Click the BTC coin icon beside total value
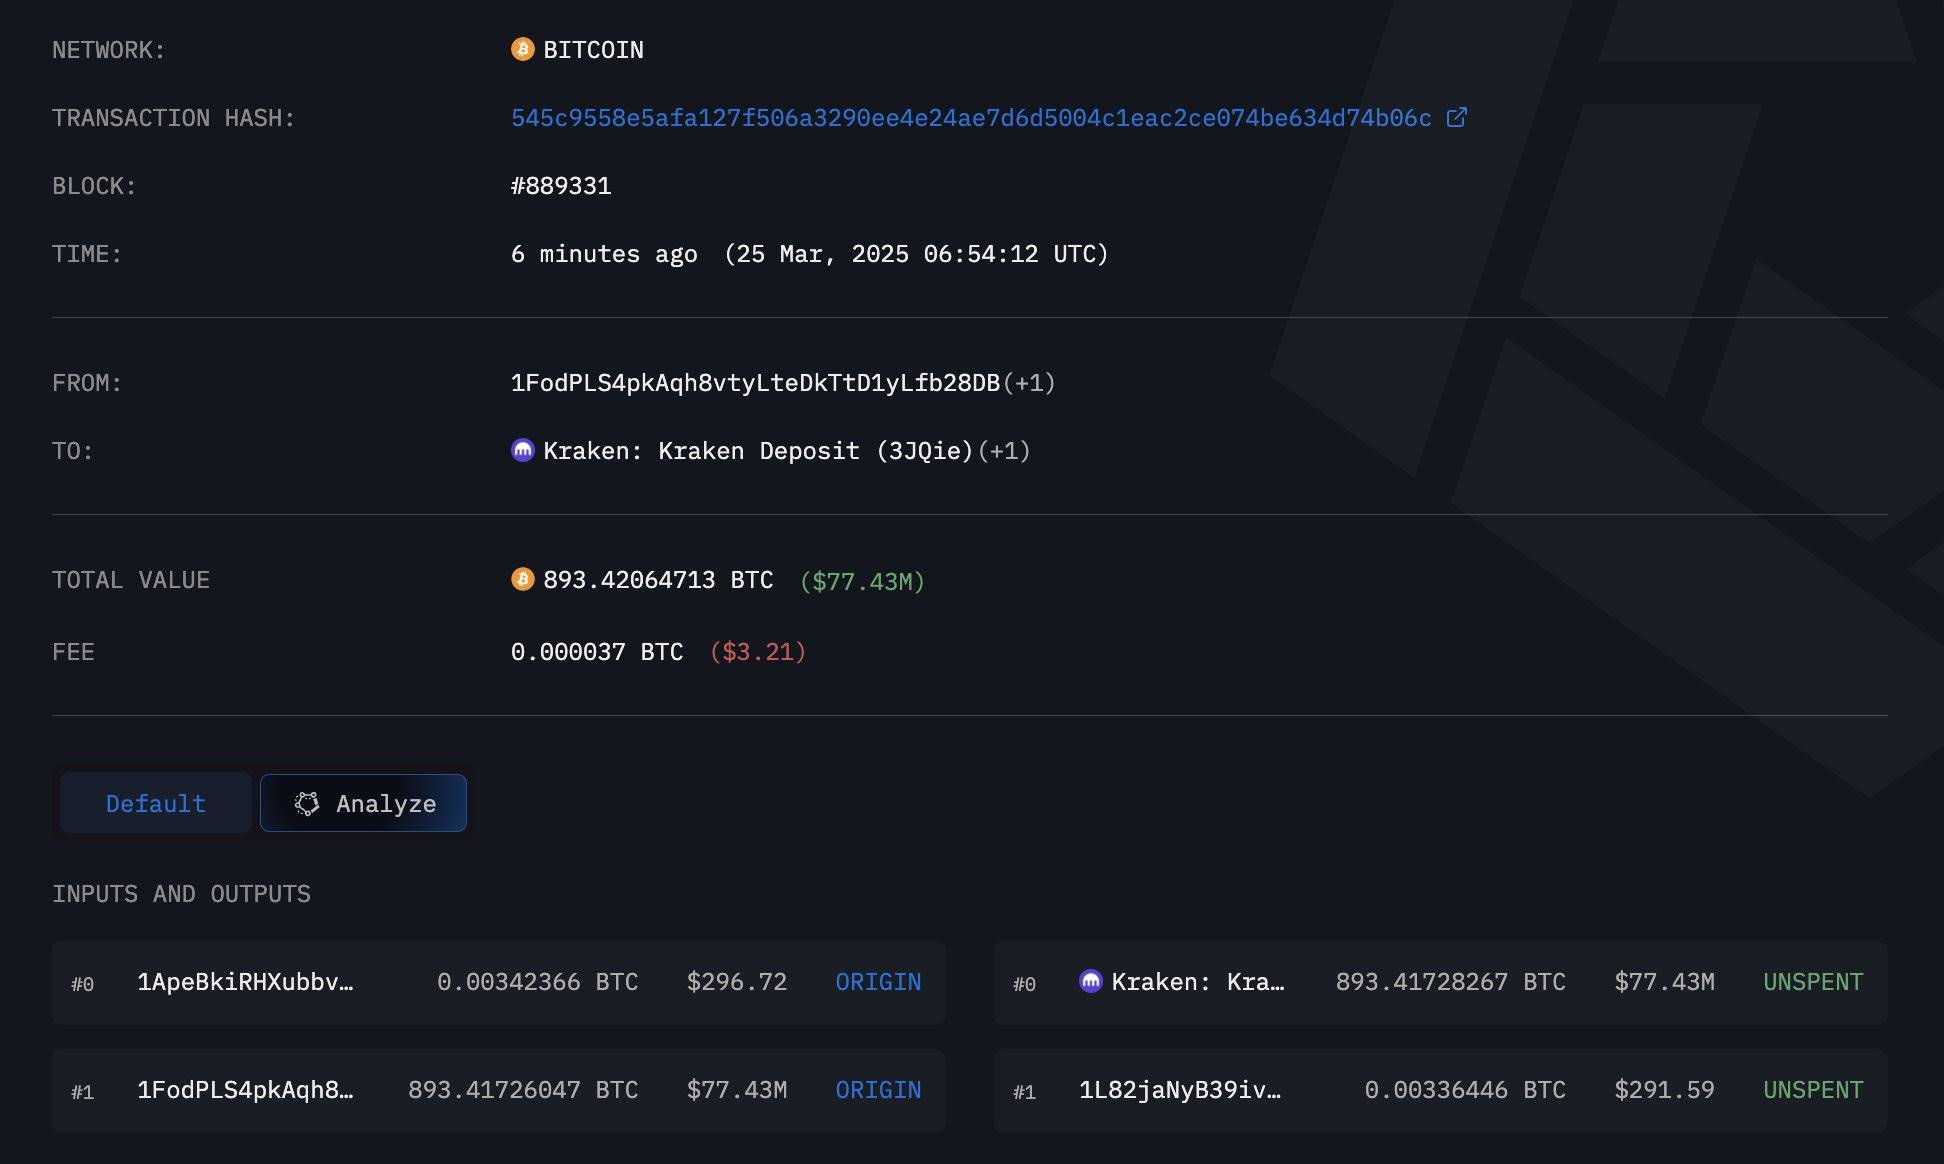Viewport: 1944px width, 1164px height. (x=521, y=580)
